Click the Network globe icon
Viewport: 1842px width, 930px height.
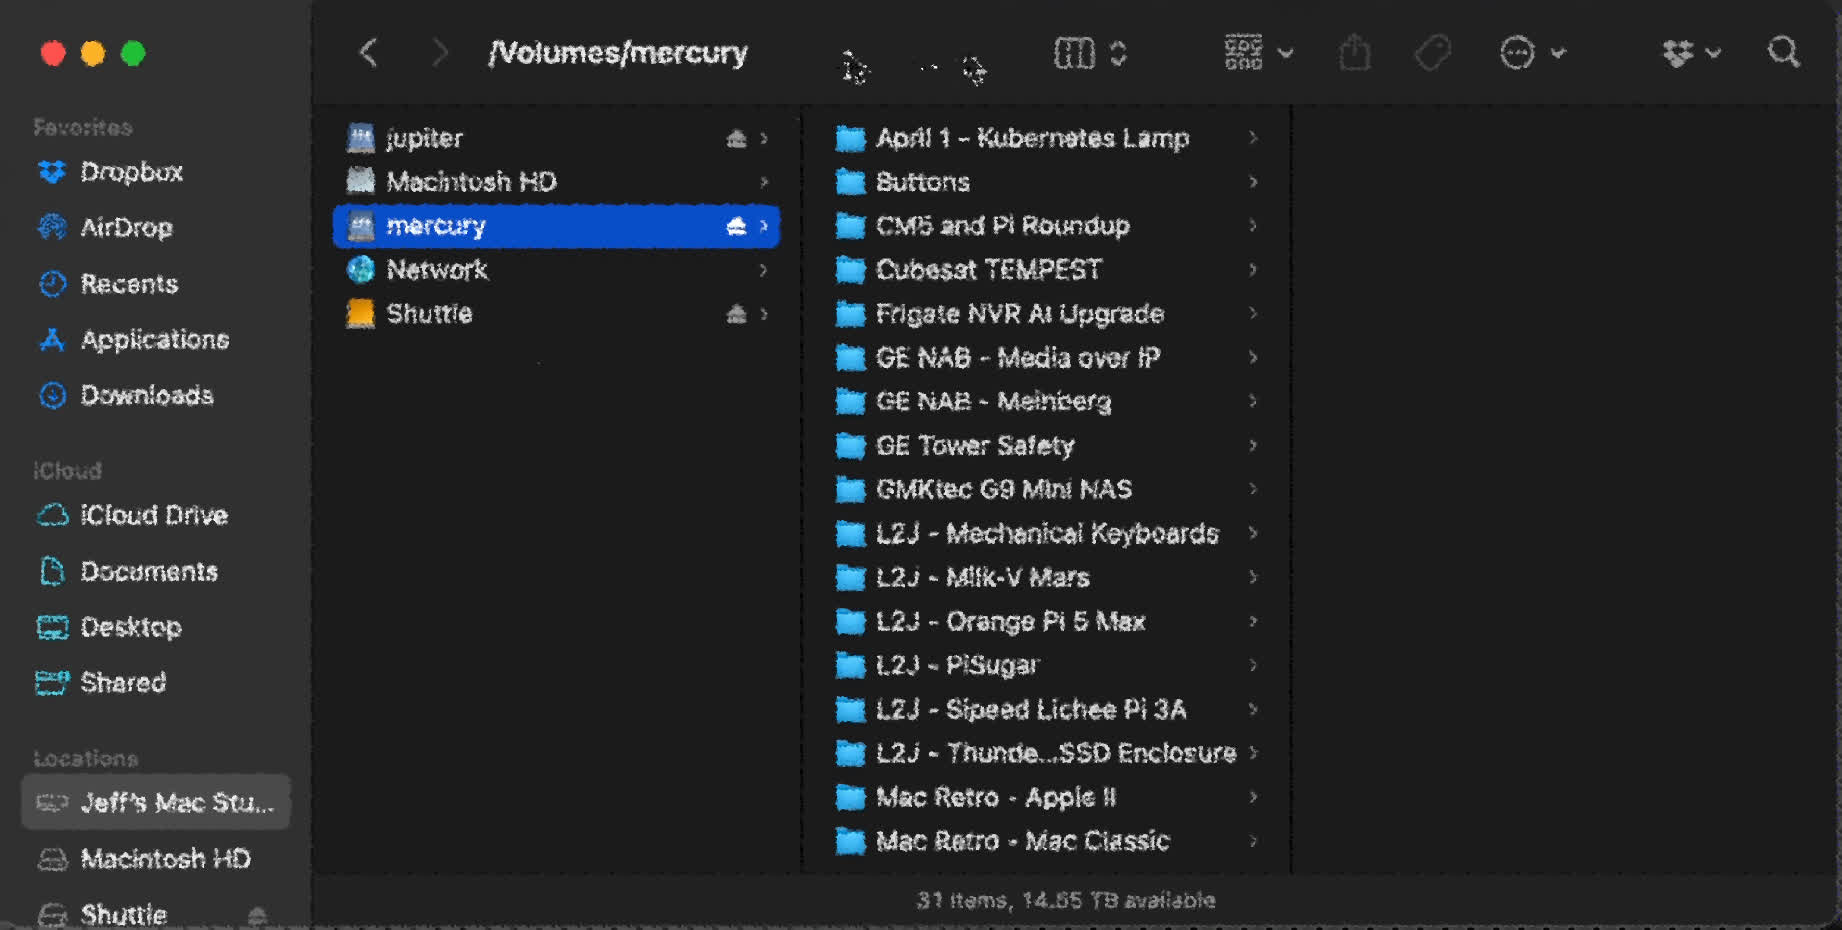pyautogui.click(x=360, y=270)
